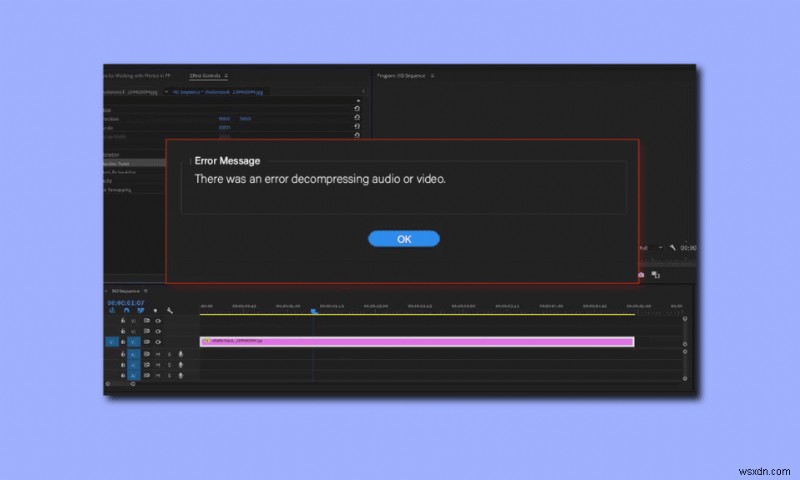Toggle track lock on V2
The width and height of the screenshot is (800, 480).
[x=123, y=331]
